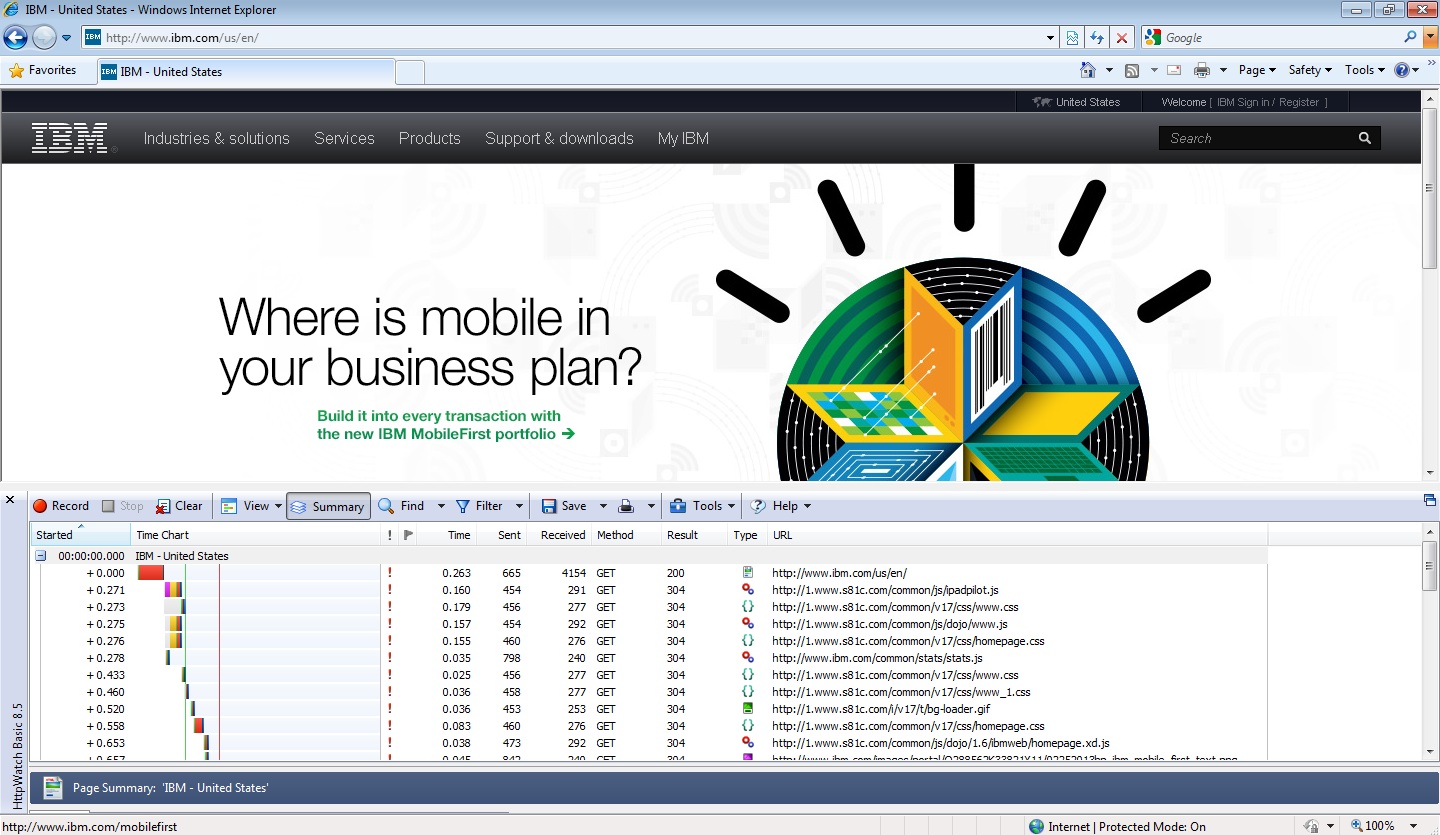Select the http://www.ibm.com/us/en/ request row
The height and width of the screenshot is (835, 1440).
(650, 573)
